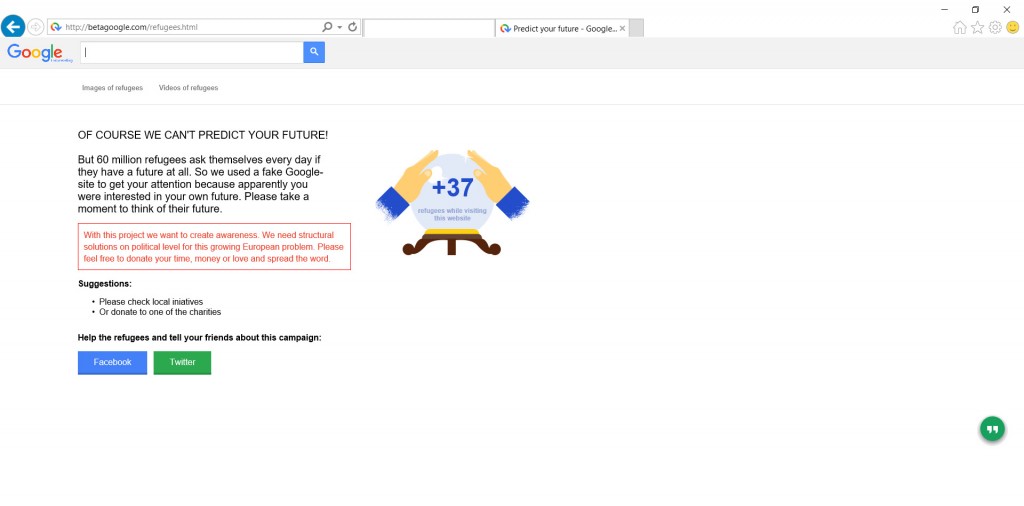Click the smiley feedback icon
This screenshot has width=1024, height=506.
point(1013,27)
